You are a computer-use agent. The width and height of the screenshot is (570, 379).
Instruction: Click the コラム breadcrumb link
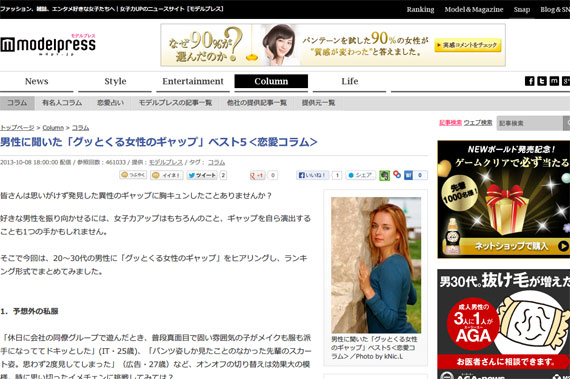click(80, 128)
